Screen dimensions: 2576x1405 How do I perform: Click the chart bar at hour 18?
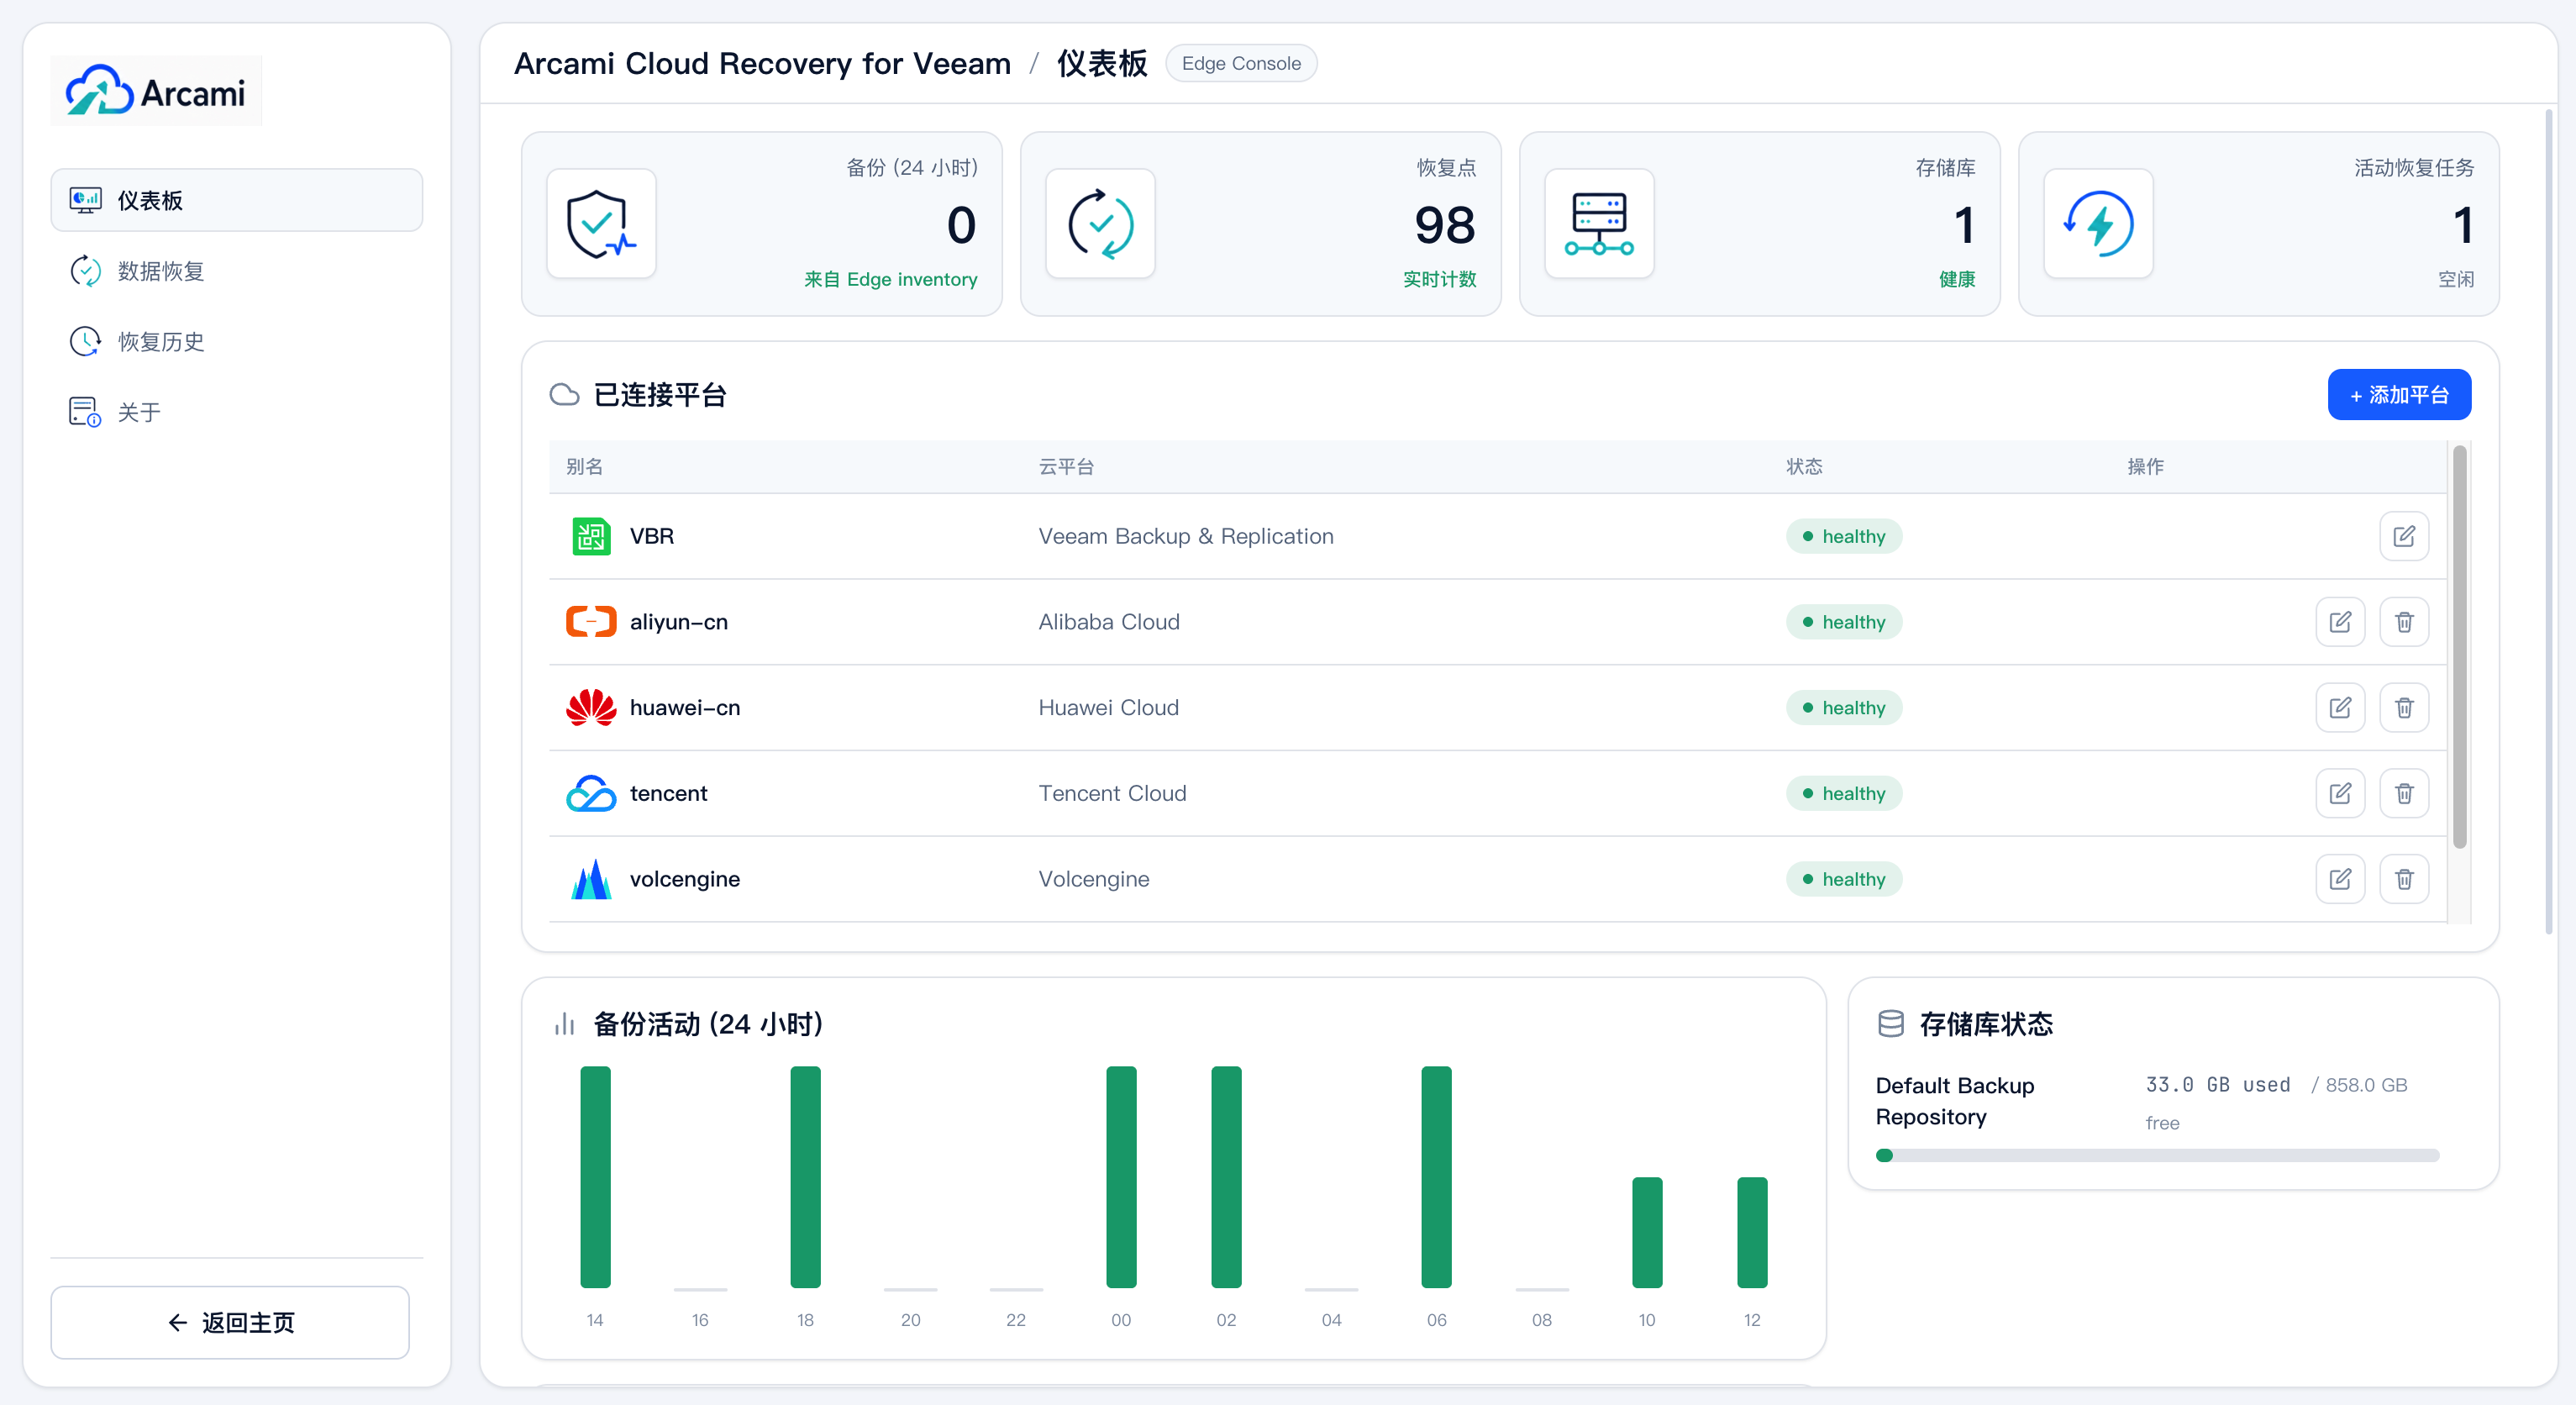[x=805, y=1177]
